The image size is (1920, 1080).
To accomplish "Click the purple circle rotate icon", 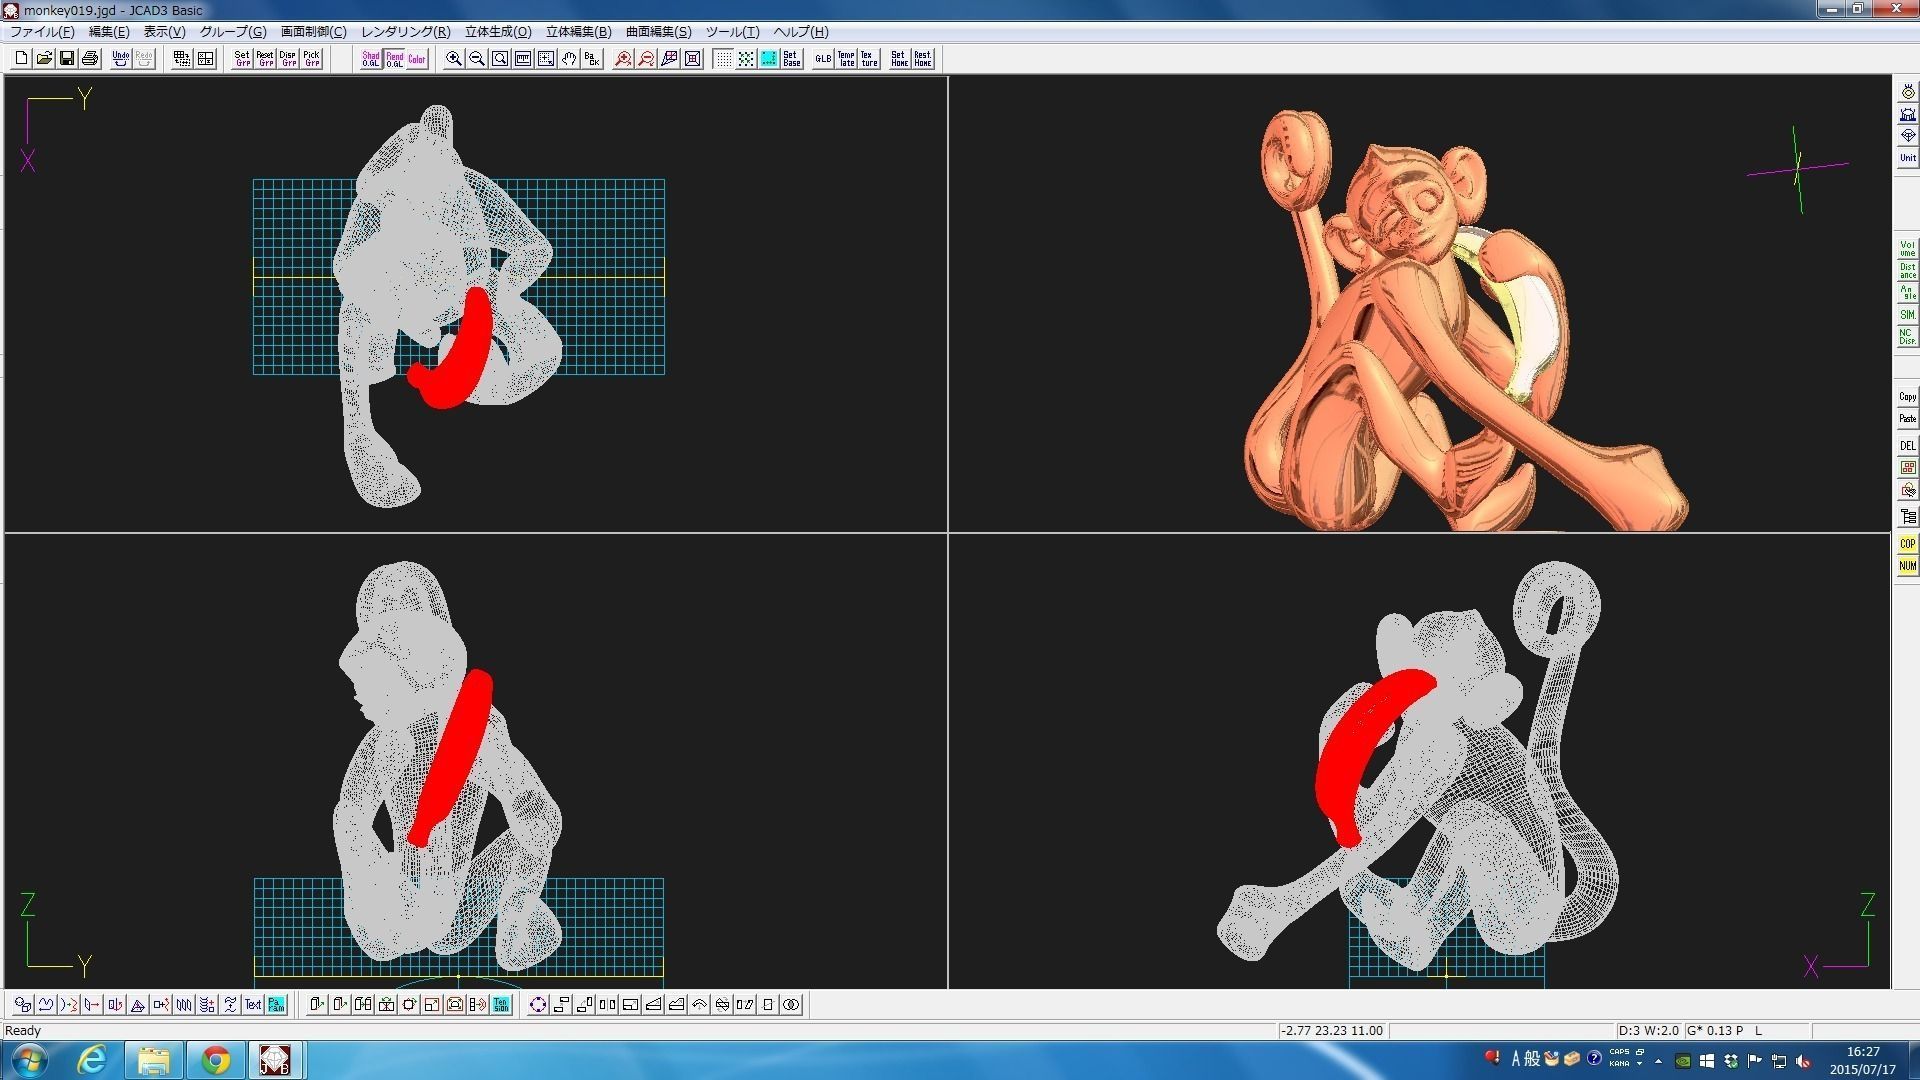I will (x=538, y=1005).
